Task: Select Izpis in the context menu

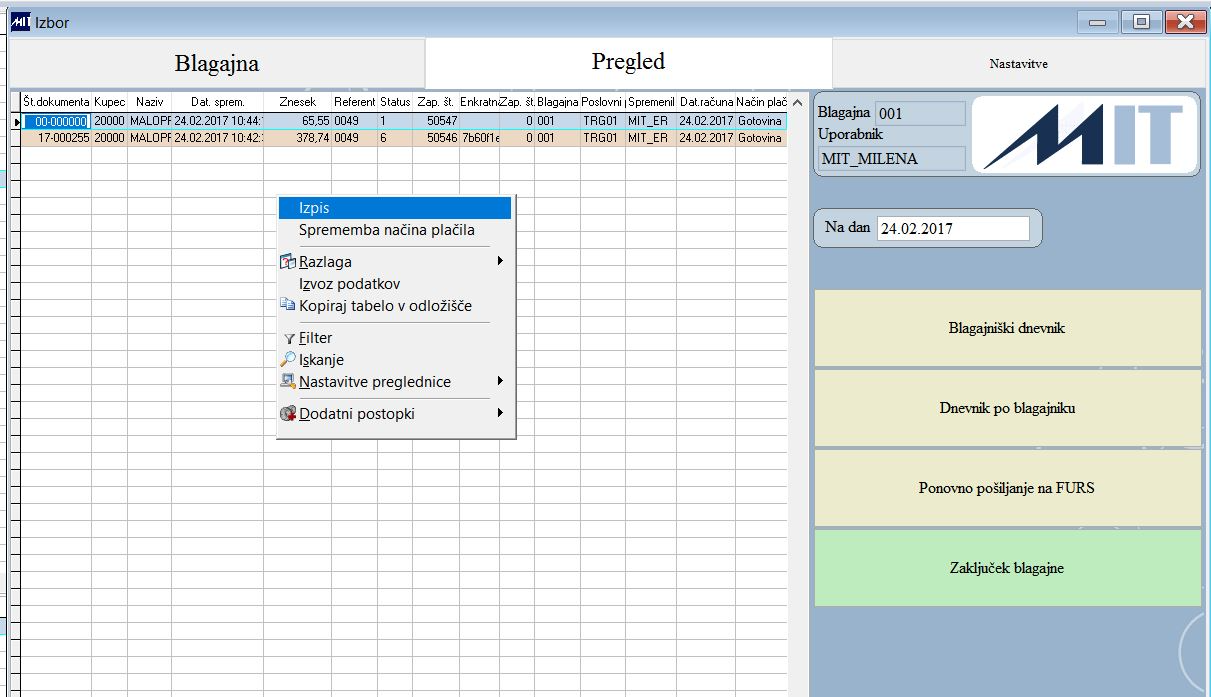Action: click(395, 208)
